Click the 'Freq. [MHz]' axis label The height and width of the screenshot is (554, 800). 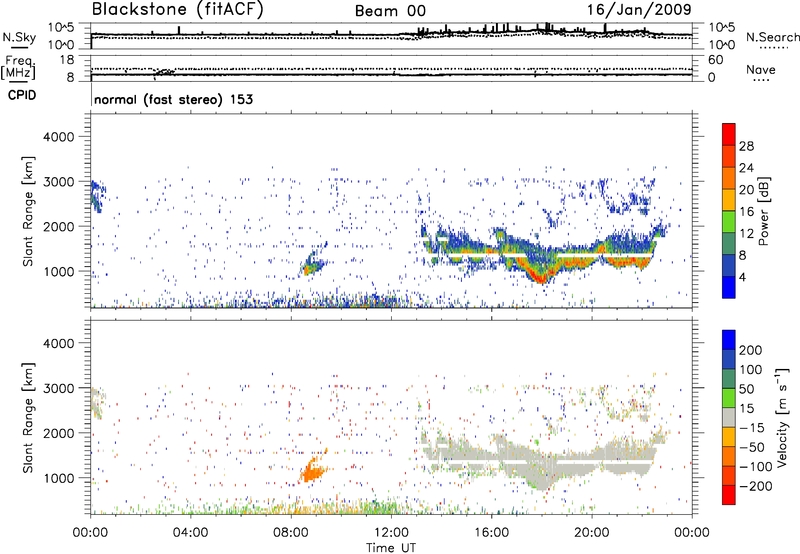(18, 68)
